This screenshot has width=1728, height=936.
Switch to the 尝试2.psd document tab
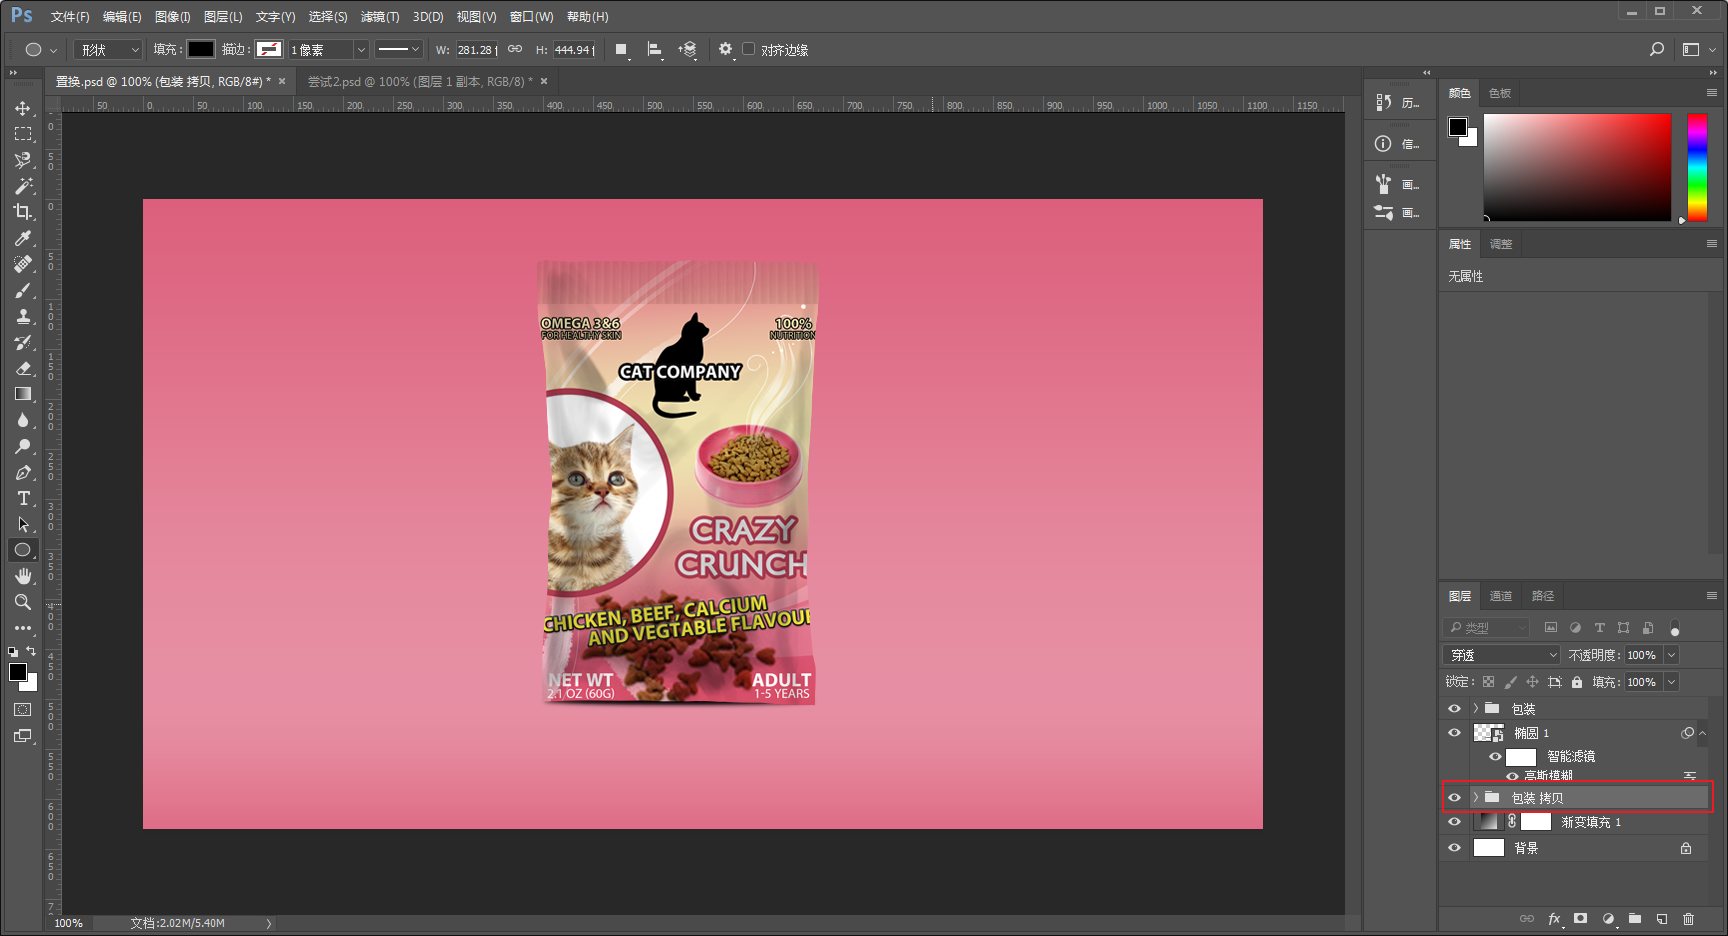point(420,81)
